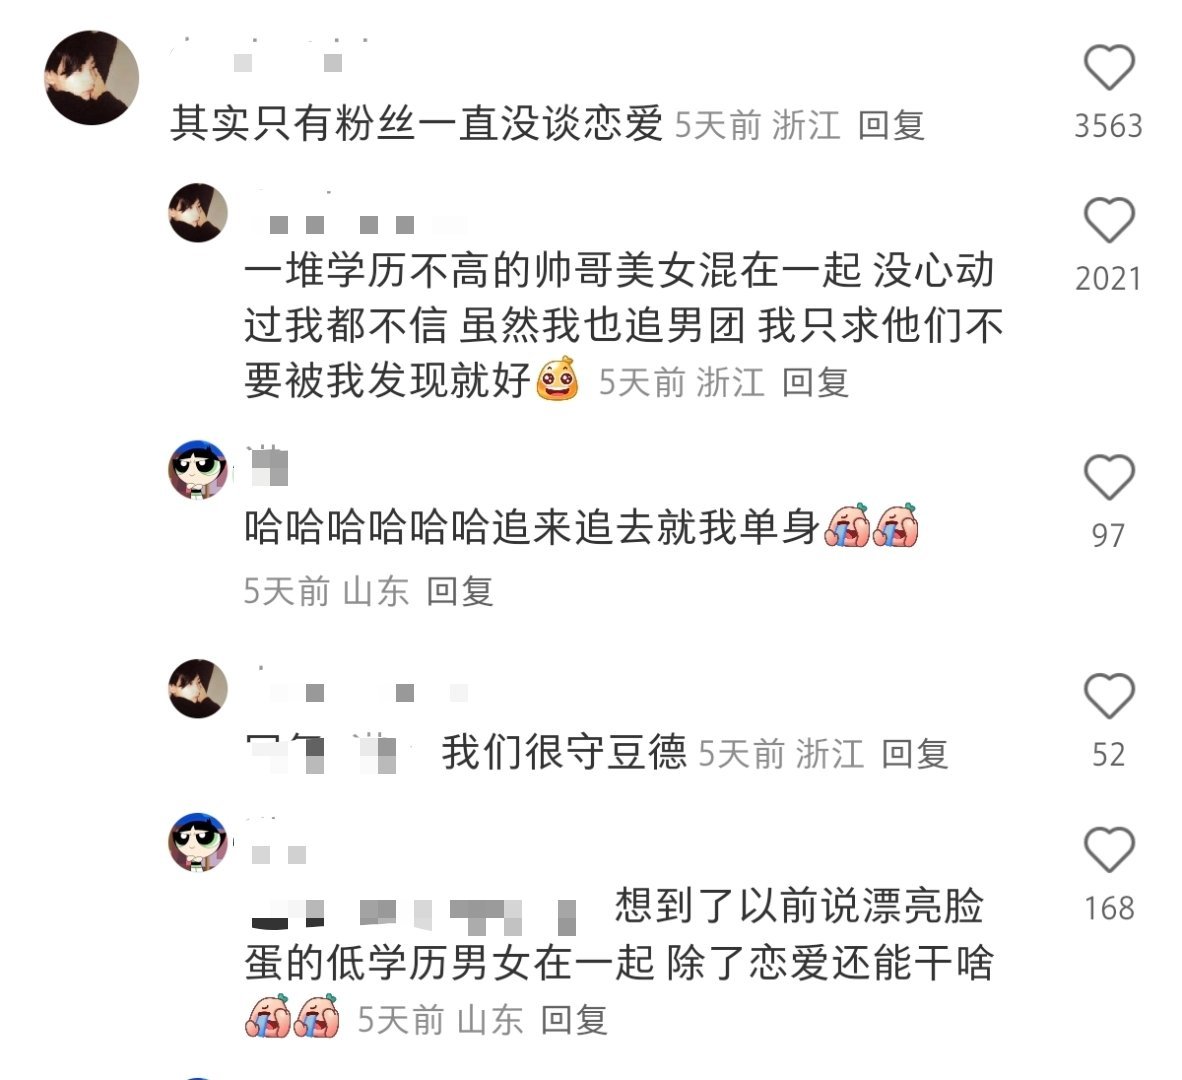Tap the 一堆学历不高的帅哥美女 comment text
The height and width of the screenshot is (1080, 1182).
[x=623, y=325]
